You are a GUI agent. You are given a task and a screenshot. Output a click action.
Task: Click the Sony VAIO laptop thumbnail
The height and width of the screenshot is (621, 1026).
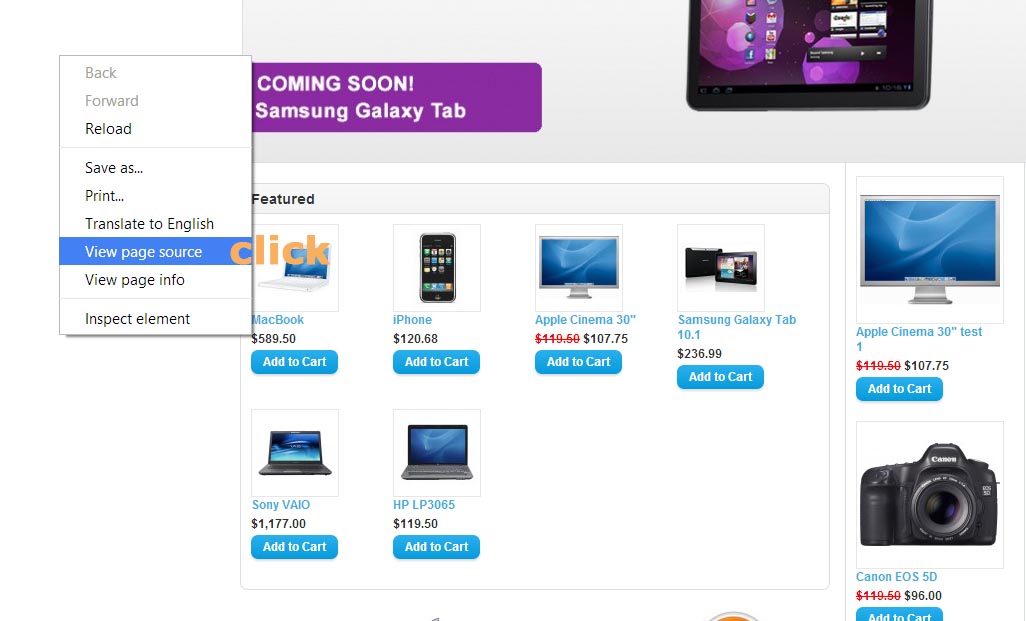[295, 453]
